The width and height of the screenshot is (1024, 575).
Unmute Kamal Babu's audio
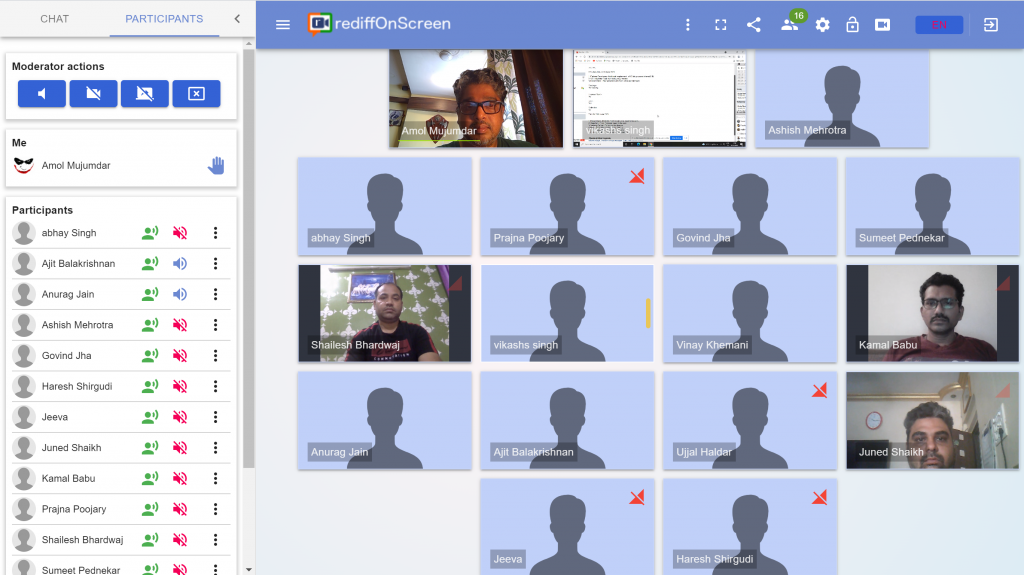(x=180, y=478)
